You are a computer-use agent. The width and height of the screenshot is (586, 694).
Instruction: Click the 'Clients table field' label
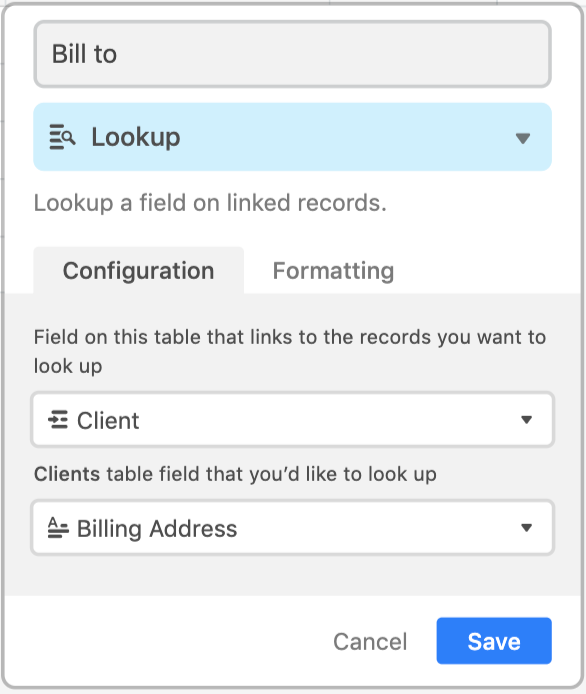[235, 474]
